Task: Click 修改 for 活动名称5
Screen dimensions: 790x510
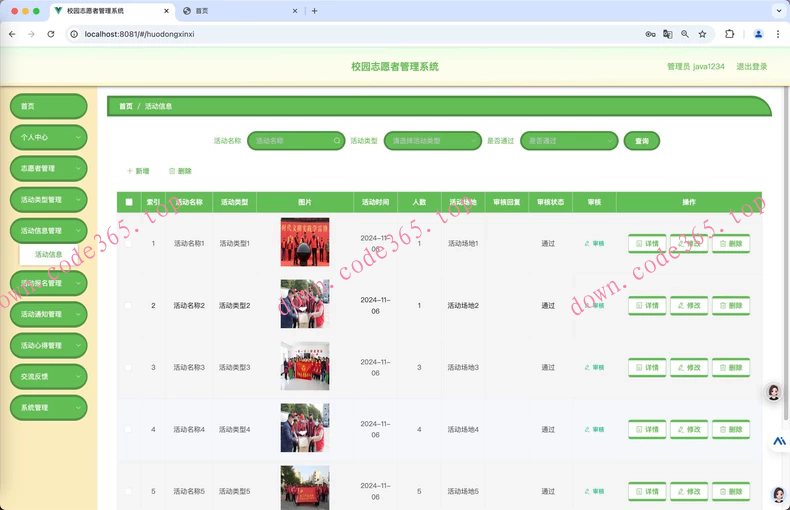Action: coord(689,491)
